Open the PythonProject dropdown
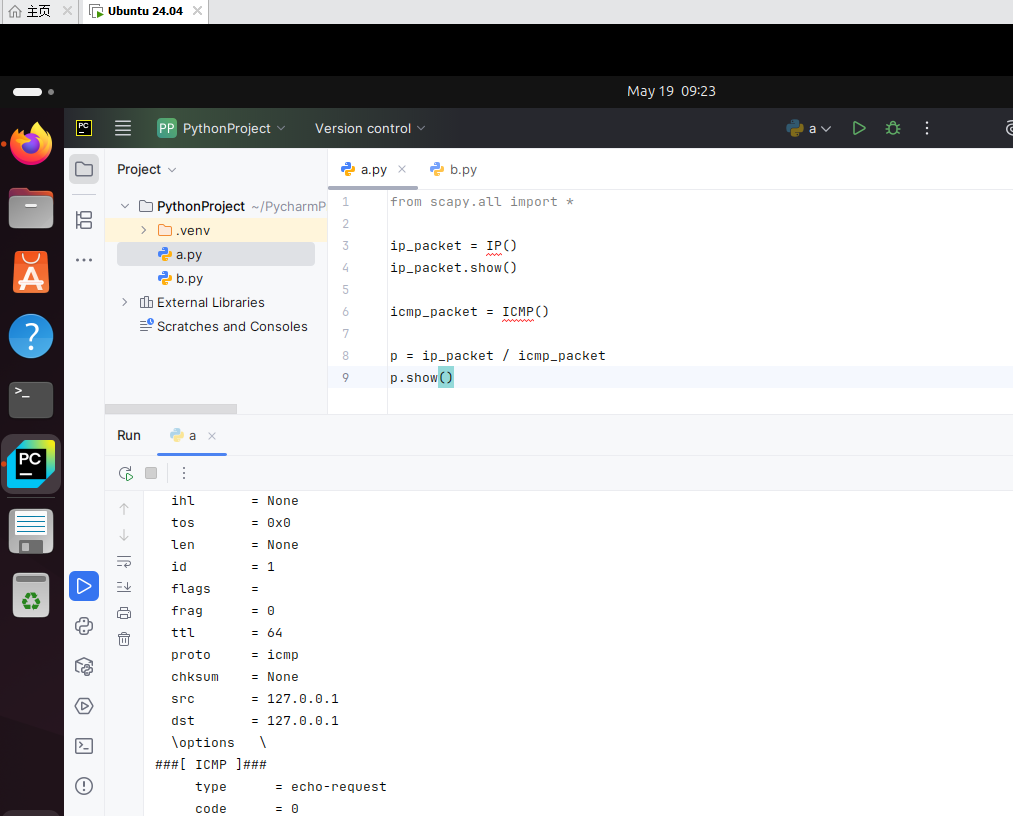Screen dimensions: 1013x816 222,128
